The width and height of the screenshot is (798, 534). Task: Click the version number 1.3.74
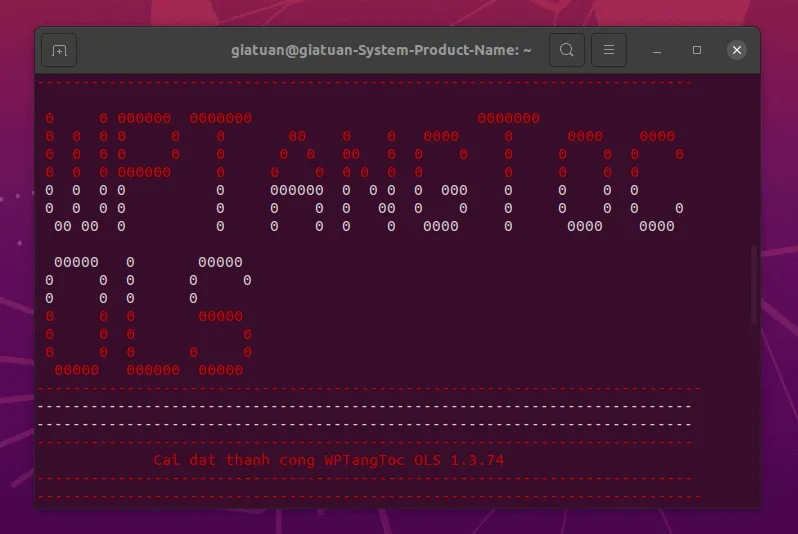click(478, 461)
